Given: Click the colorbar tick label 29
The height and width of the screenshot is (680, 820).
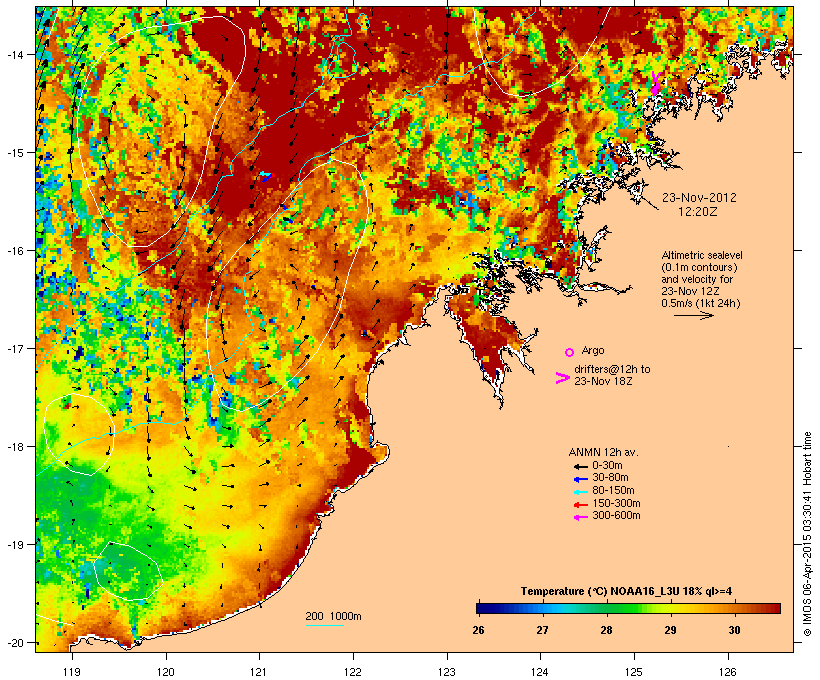Looking at the screenshot, I should click(x=670, y=630).
